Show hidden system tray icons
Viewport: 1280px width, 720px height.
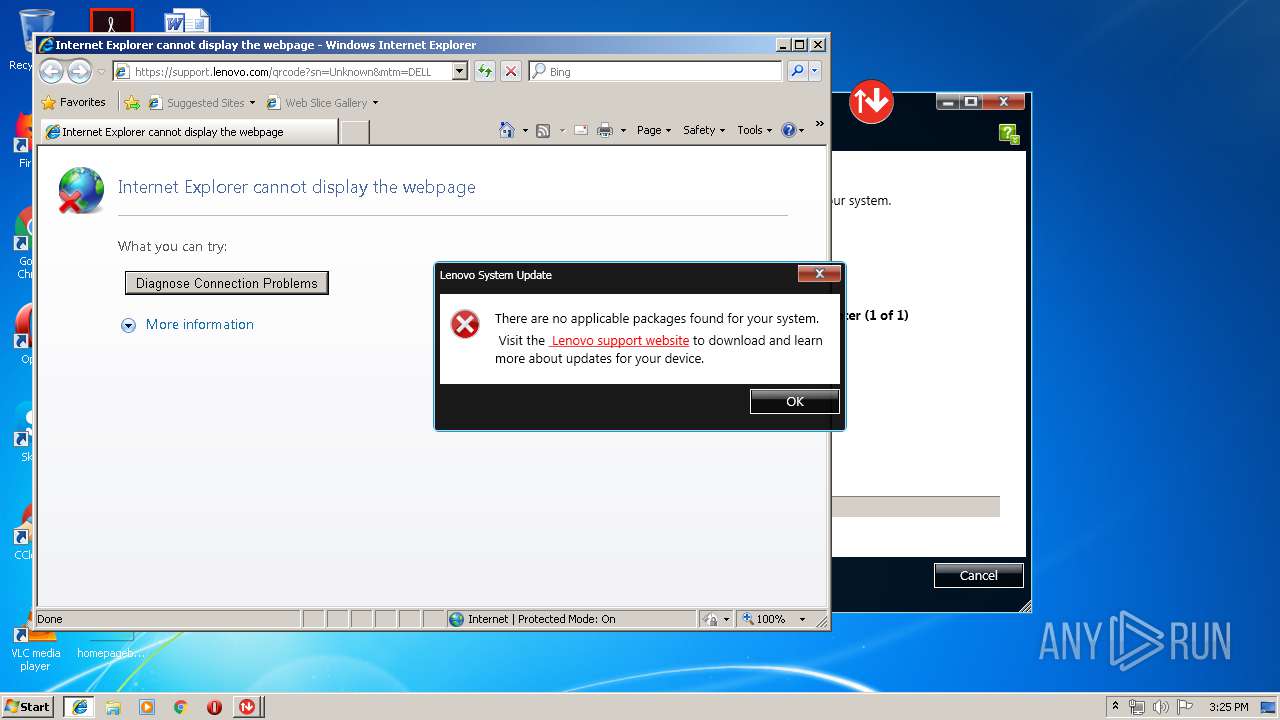[1115, 707]
